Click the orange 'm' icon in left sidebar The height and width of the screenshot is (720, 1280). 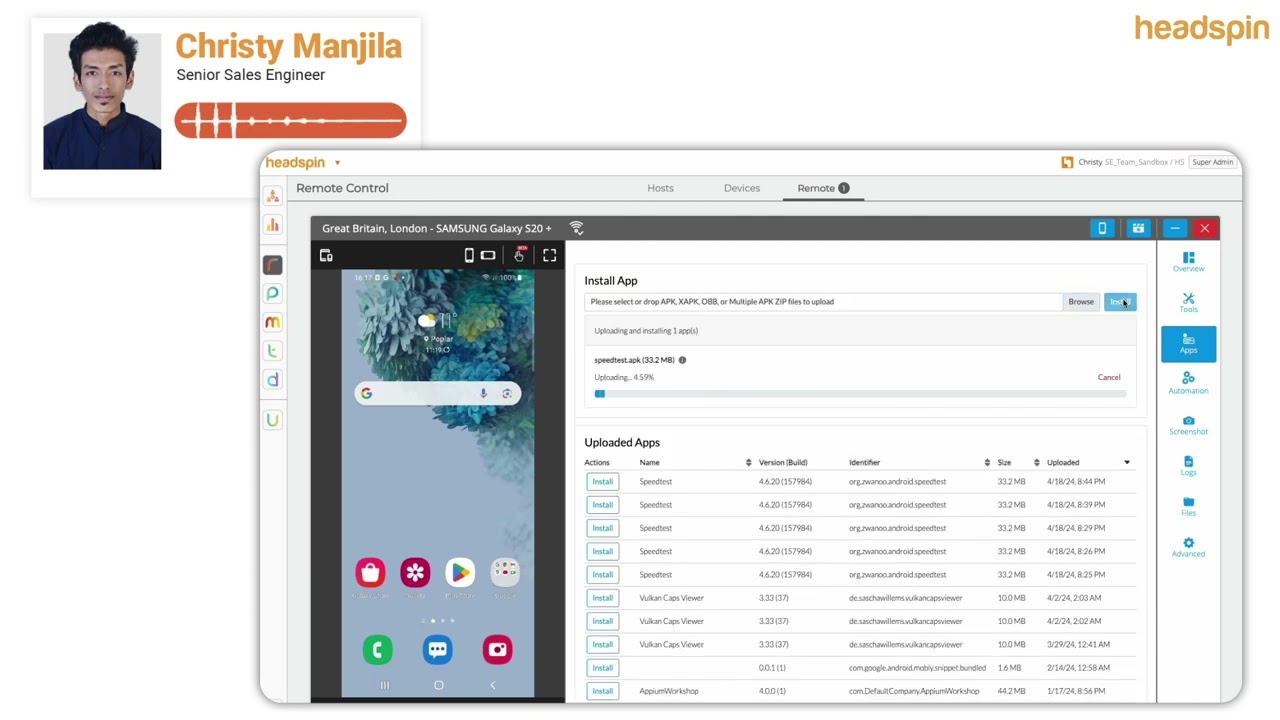pos(273,322)
